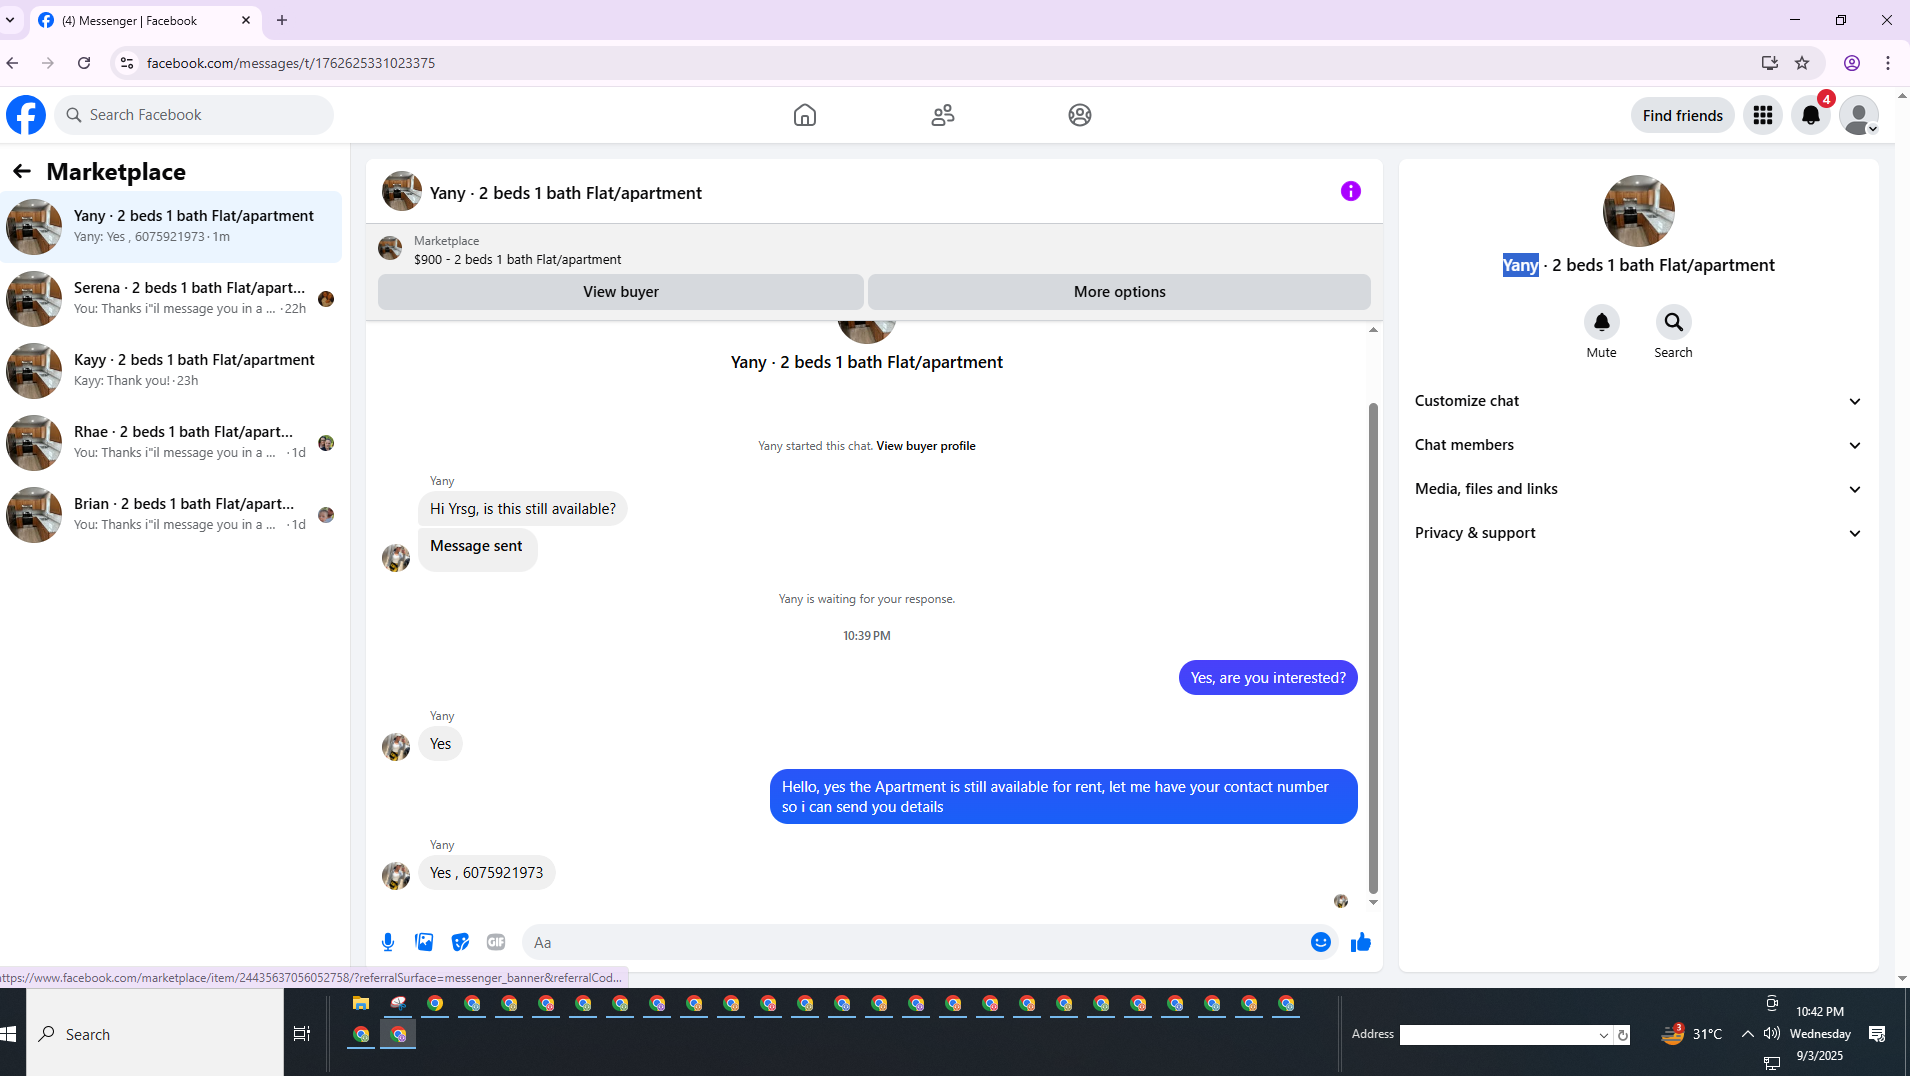Open the taskbar Address dropdown arrow

tap(1604, 1035)
